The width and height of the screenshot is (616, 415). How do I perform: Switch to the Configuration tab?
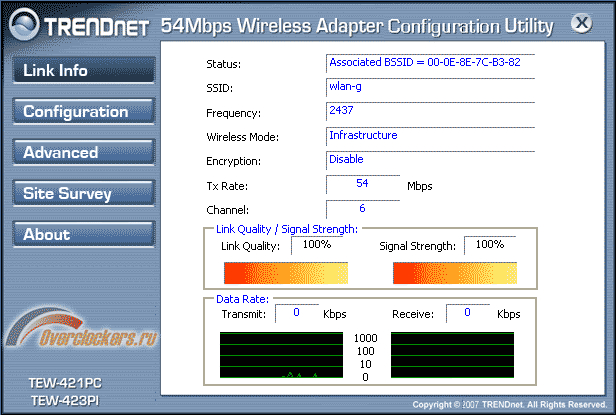coord(84,111)
